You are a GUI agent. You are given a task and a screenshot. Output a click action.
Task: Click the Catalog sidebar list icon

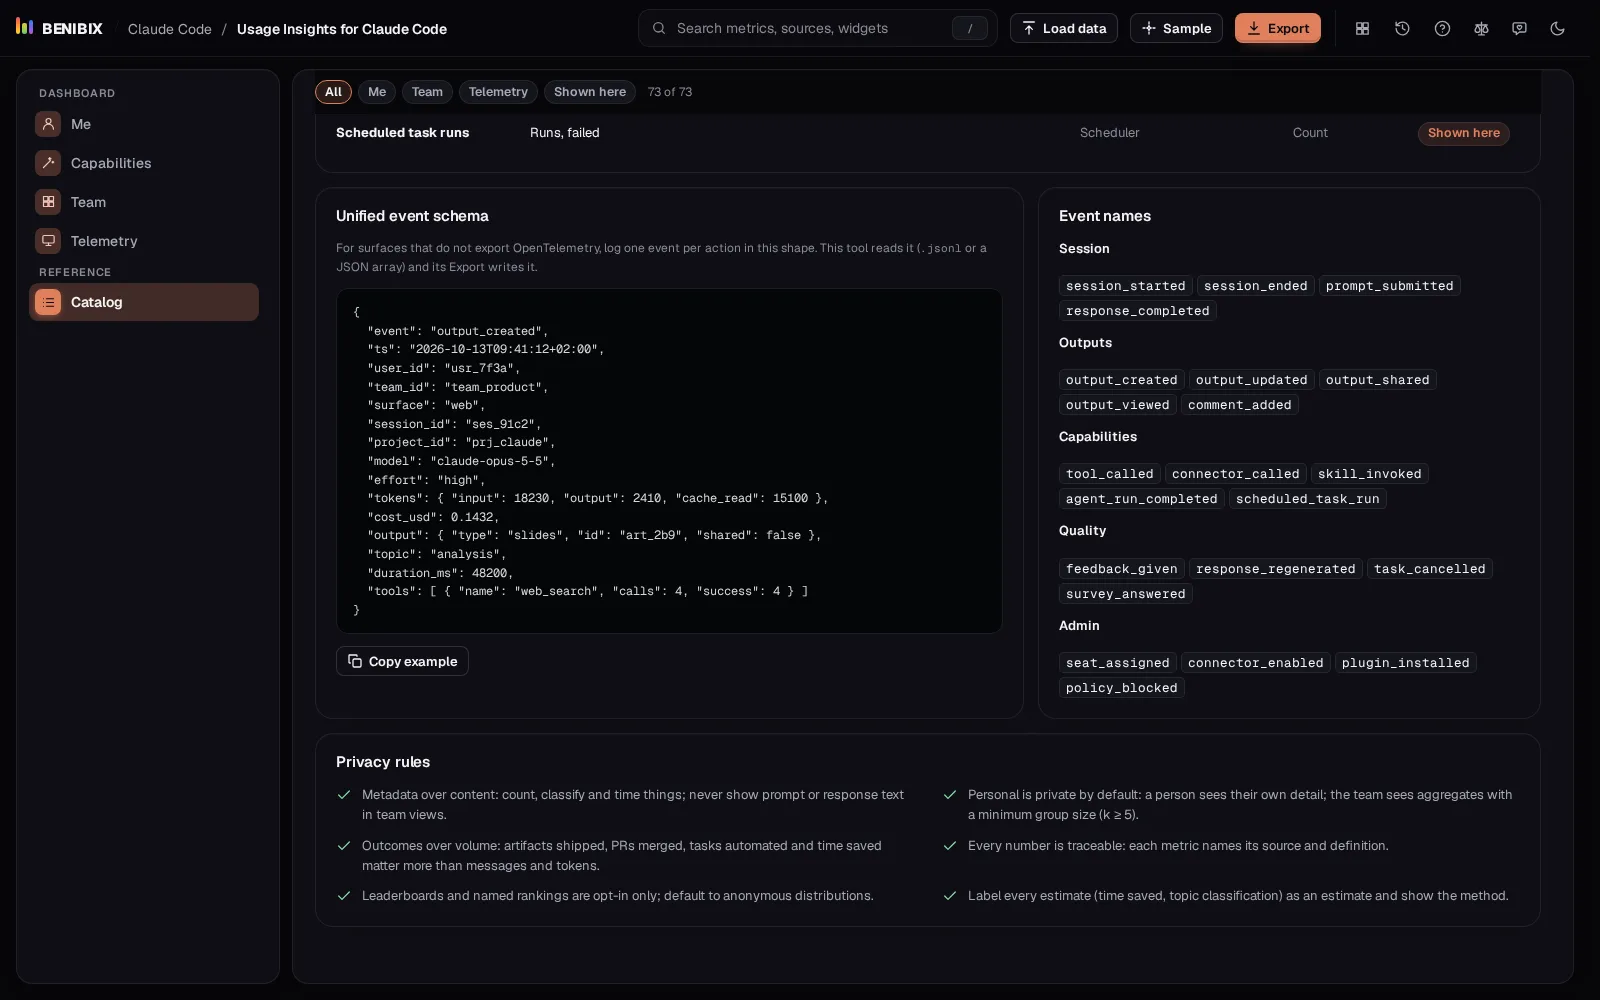click(x=48, y=302)
